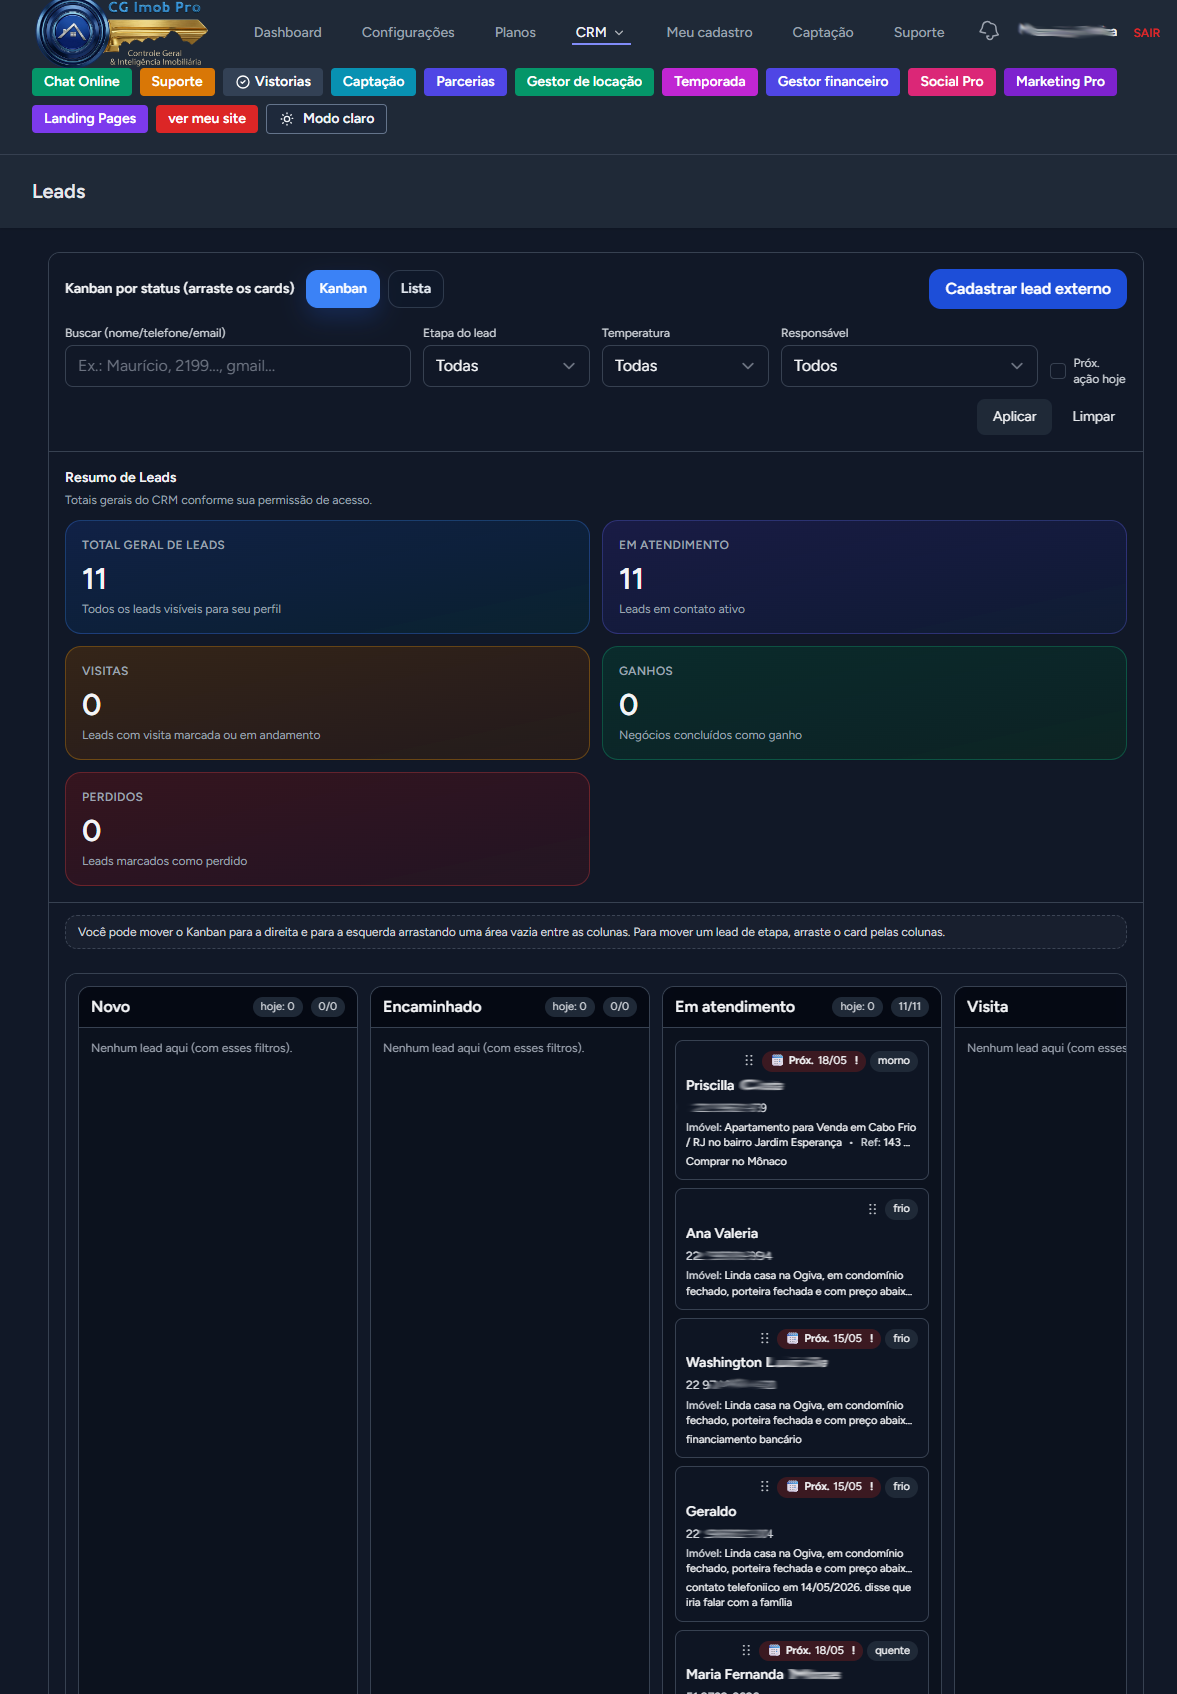Enable the Próx. ação hoje checkbox
This screenshot has width=1177, height=1694.
[x=1058, y=371]
